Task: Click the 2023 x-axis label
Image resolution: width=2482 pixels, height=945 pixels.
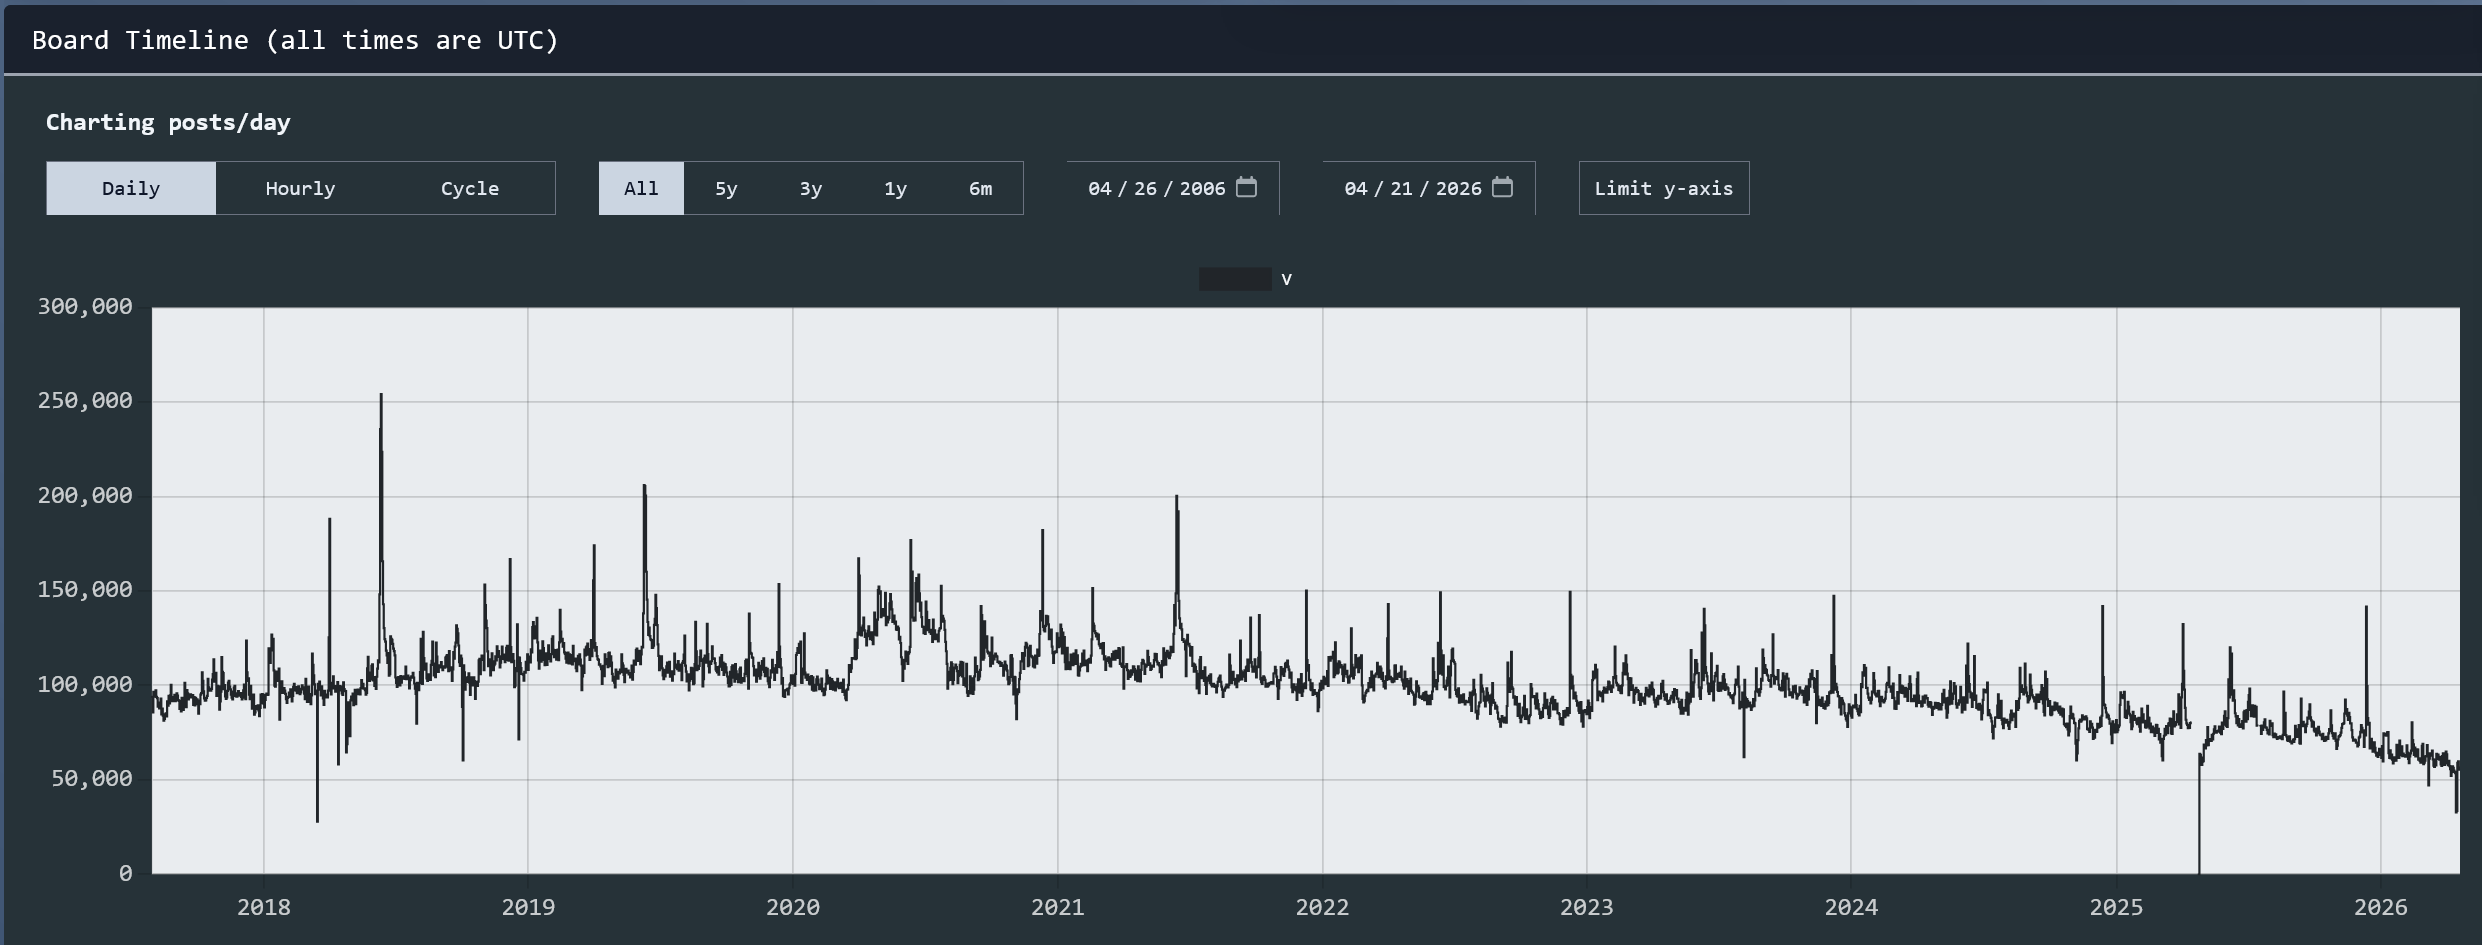Action: (x=1587, y=907)
